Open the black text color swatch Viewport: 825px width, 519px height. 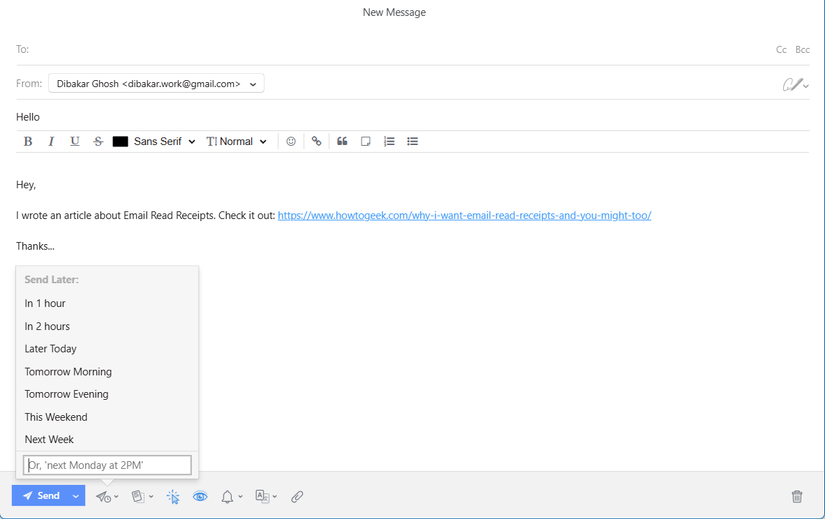coord(120,142)
